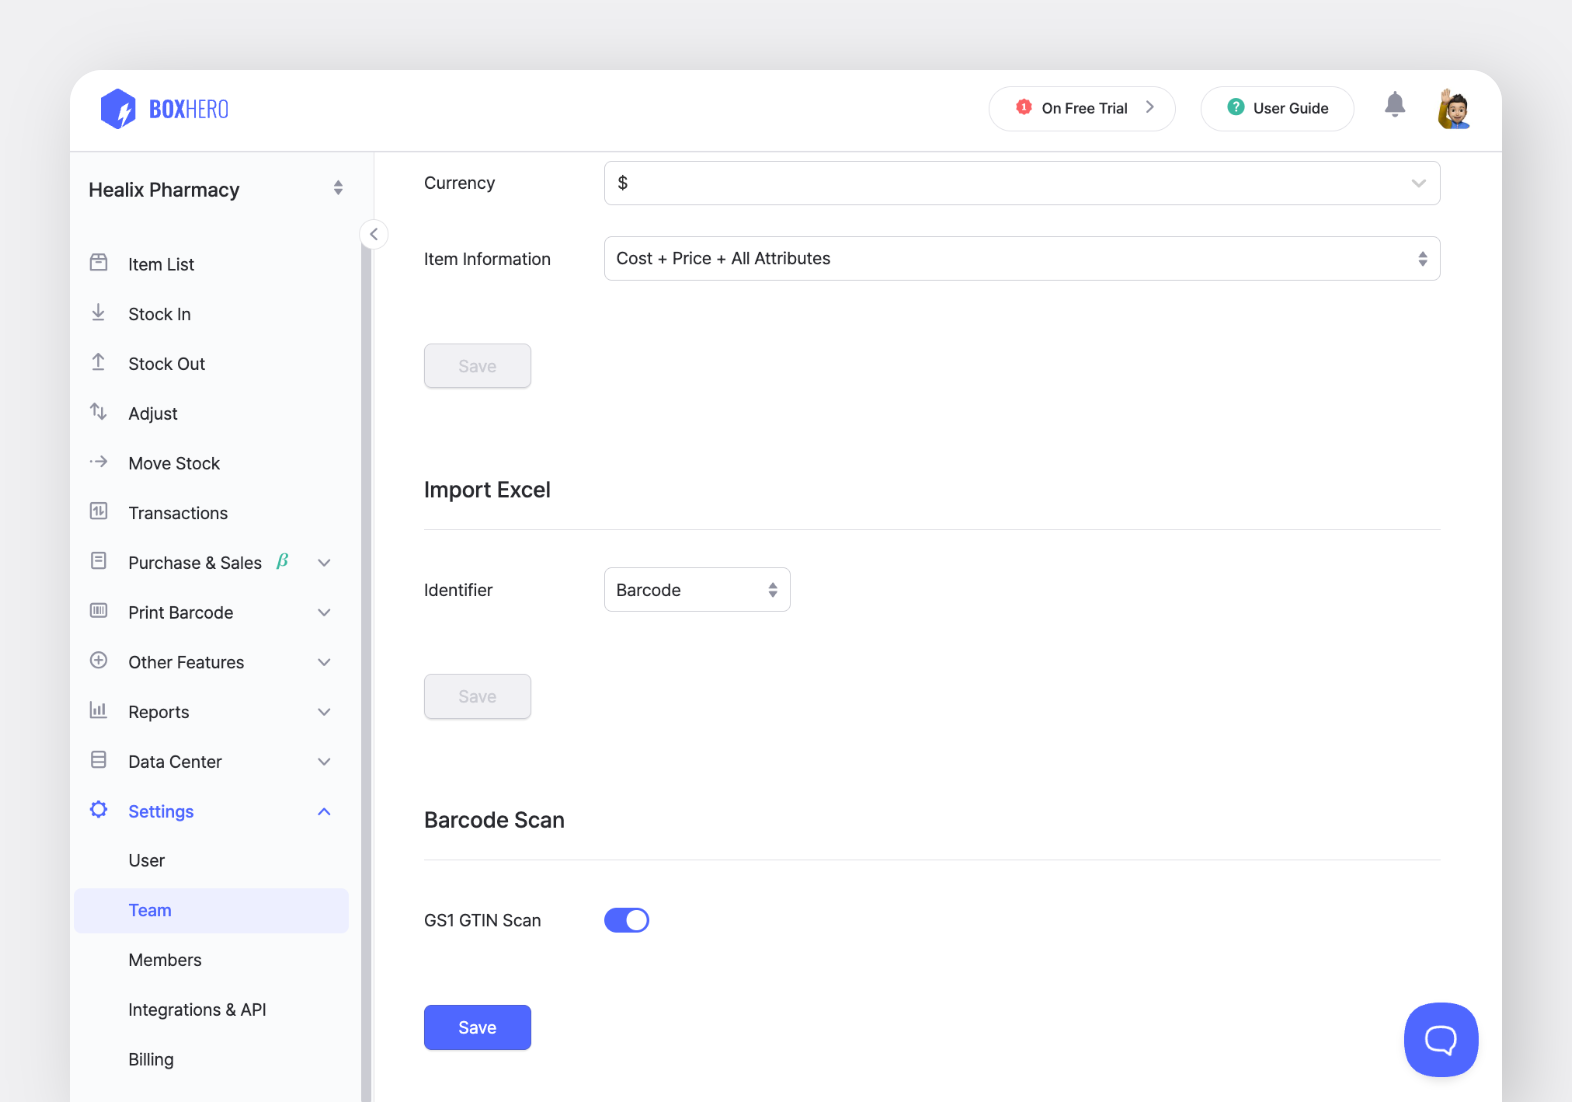The image size is (1572, 1102).
Task: Click the Move Stock dashed arrow icon
Action: (x=99, y=462)
